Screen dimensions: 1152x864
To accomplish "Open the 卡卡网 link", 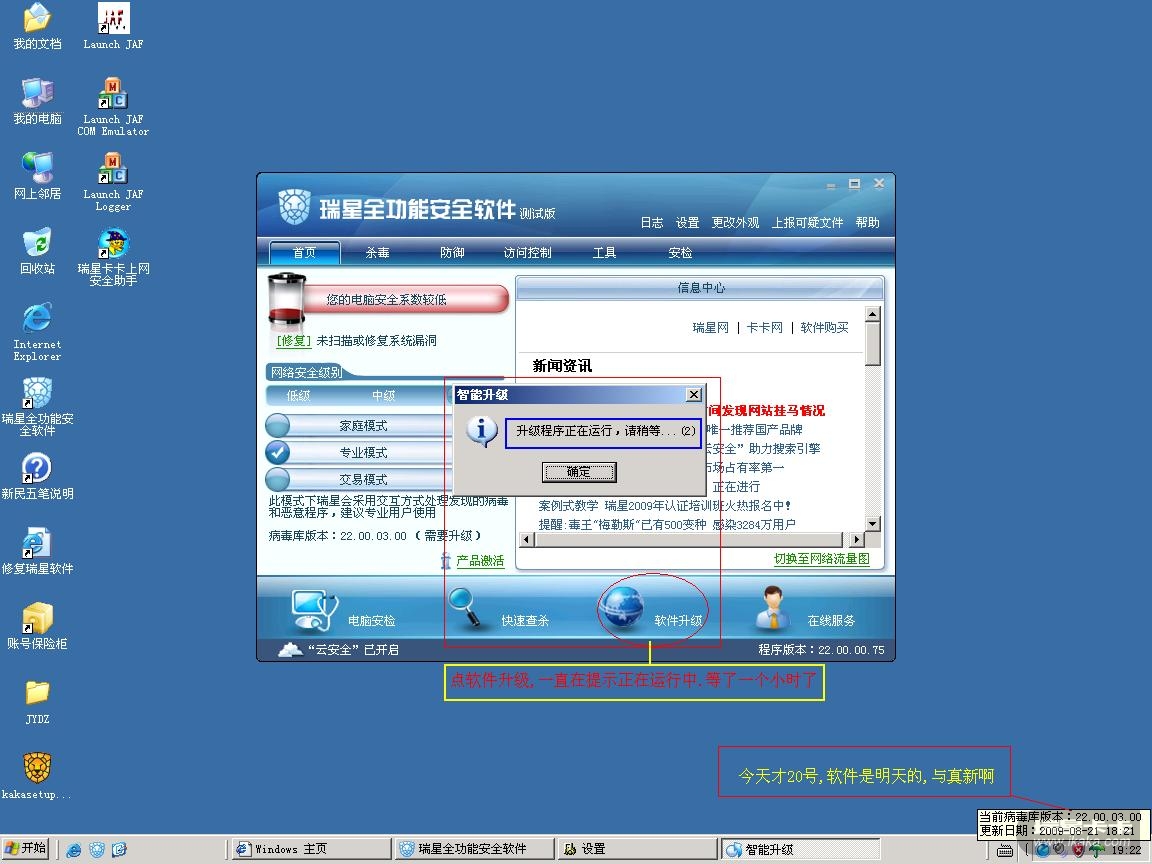I will point(765,328).
